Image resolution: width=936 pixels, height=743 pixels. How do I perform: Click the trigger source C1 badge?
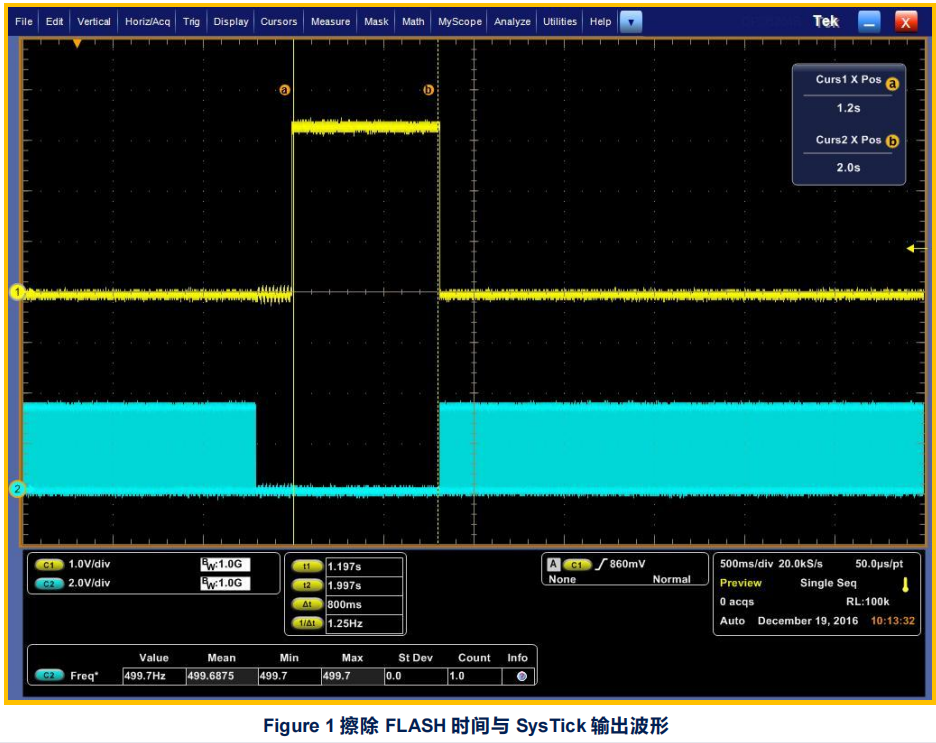(x=577, y=564)
